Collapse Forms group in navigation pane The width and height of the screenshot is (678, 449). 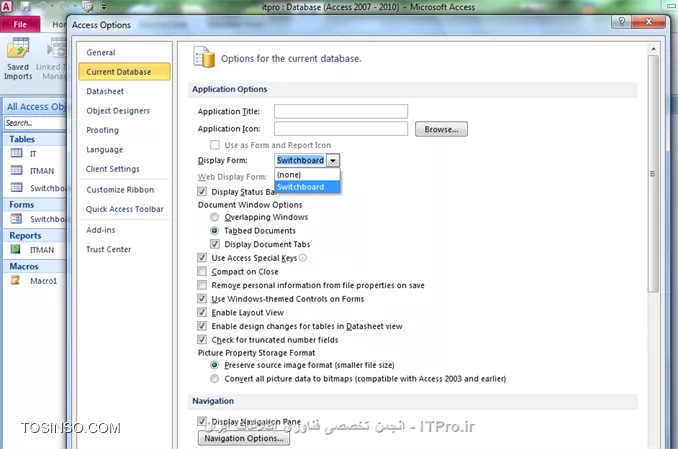[x=35, y=205]
